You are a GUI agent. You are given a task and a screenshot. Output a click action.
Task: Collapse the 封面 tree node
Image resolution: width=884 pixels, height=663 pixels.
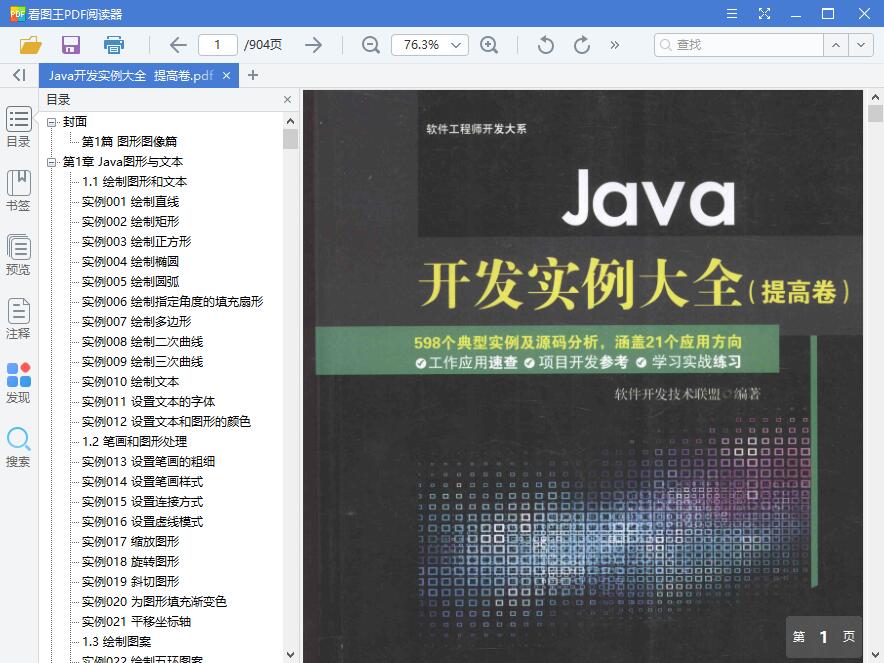pos(52,122)
